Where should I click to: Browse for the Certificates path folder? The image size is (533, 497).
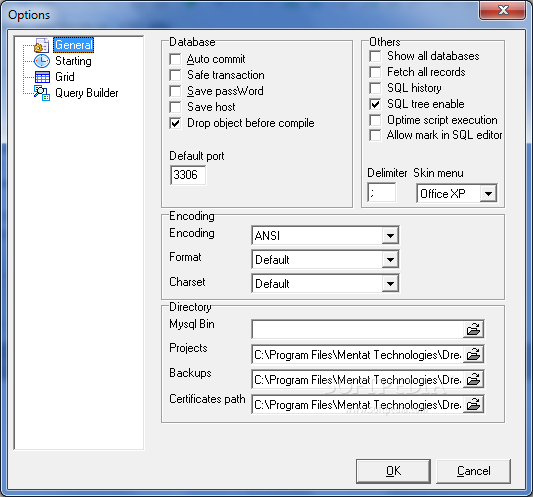(x=473, y=405)
